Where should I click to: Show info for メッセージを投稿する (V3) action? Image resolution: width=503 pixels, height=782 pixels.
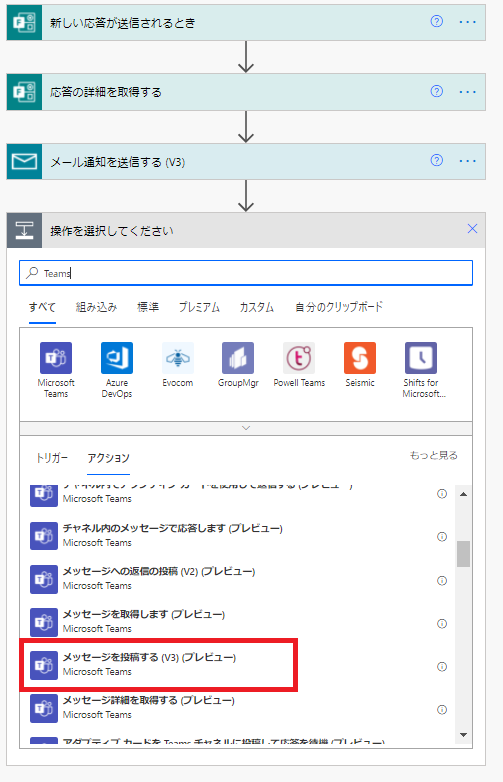[x=442, y=666]
